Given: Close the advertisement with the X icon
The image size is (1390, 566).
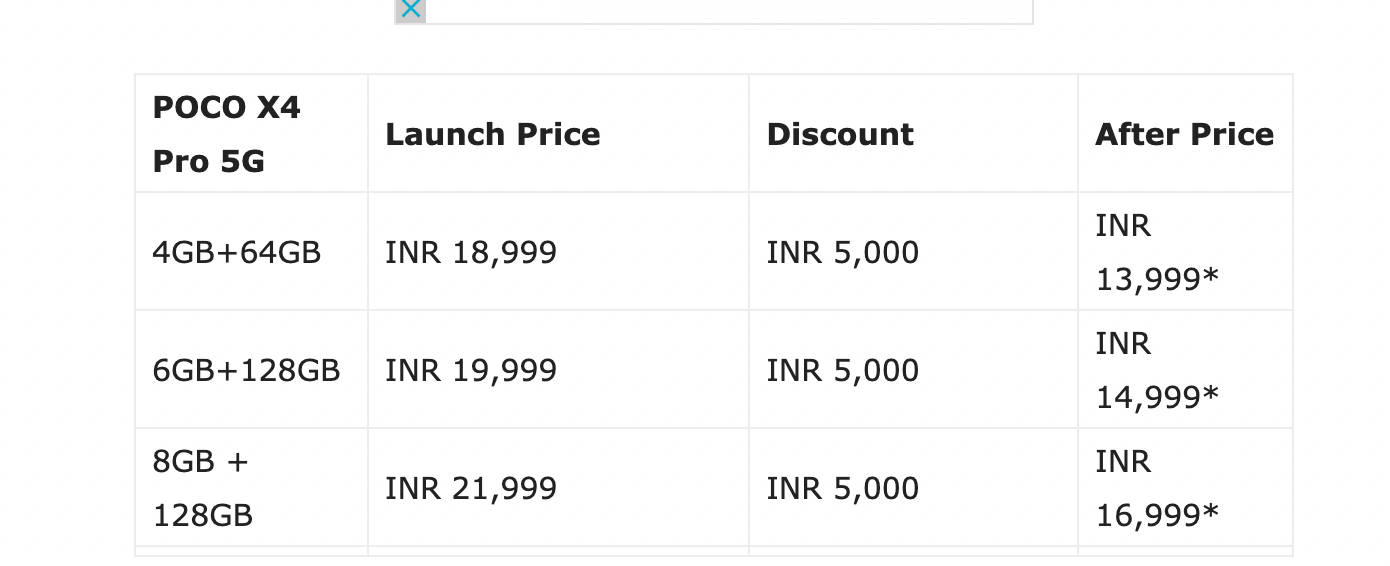Looking at the screenshot, I should (x=410, y=10).
